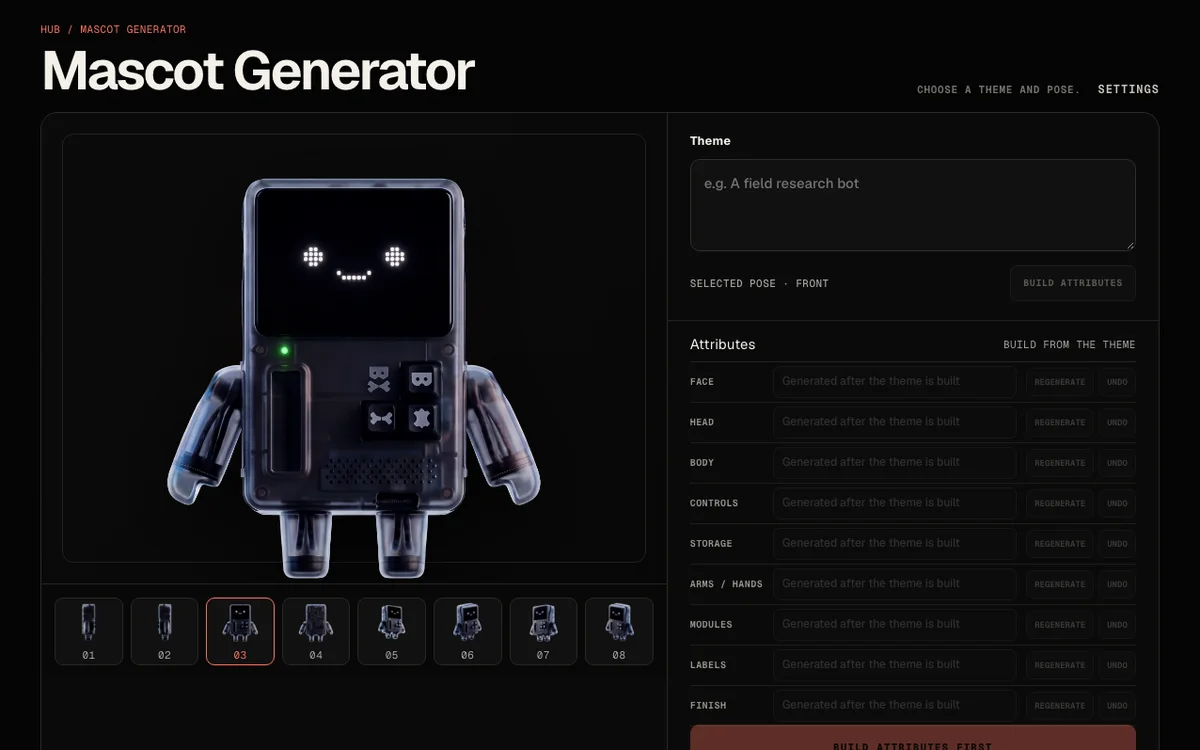Viewport: 1200px width, 750px height.
Task: Undo the Head attribute
Action: 1117,422
